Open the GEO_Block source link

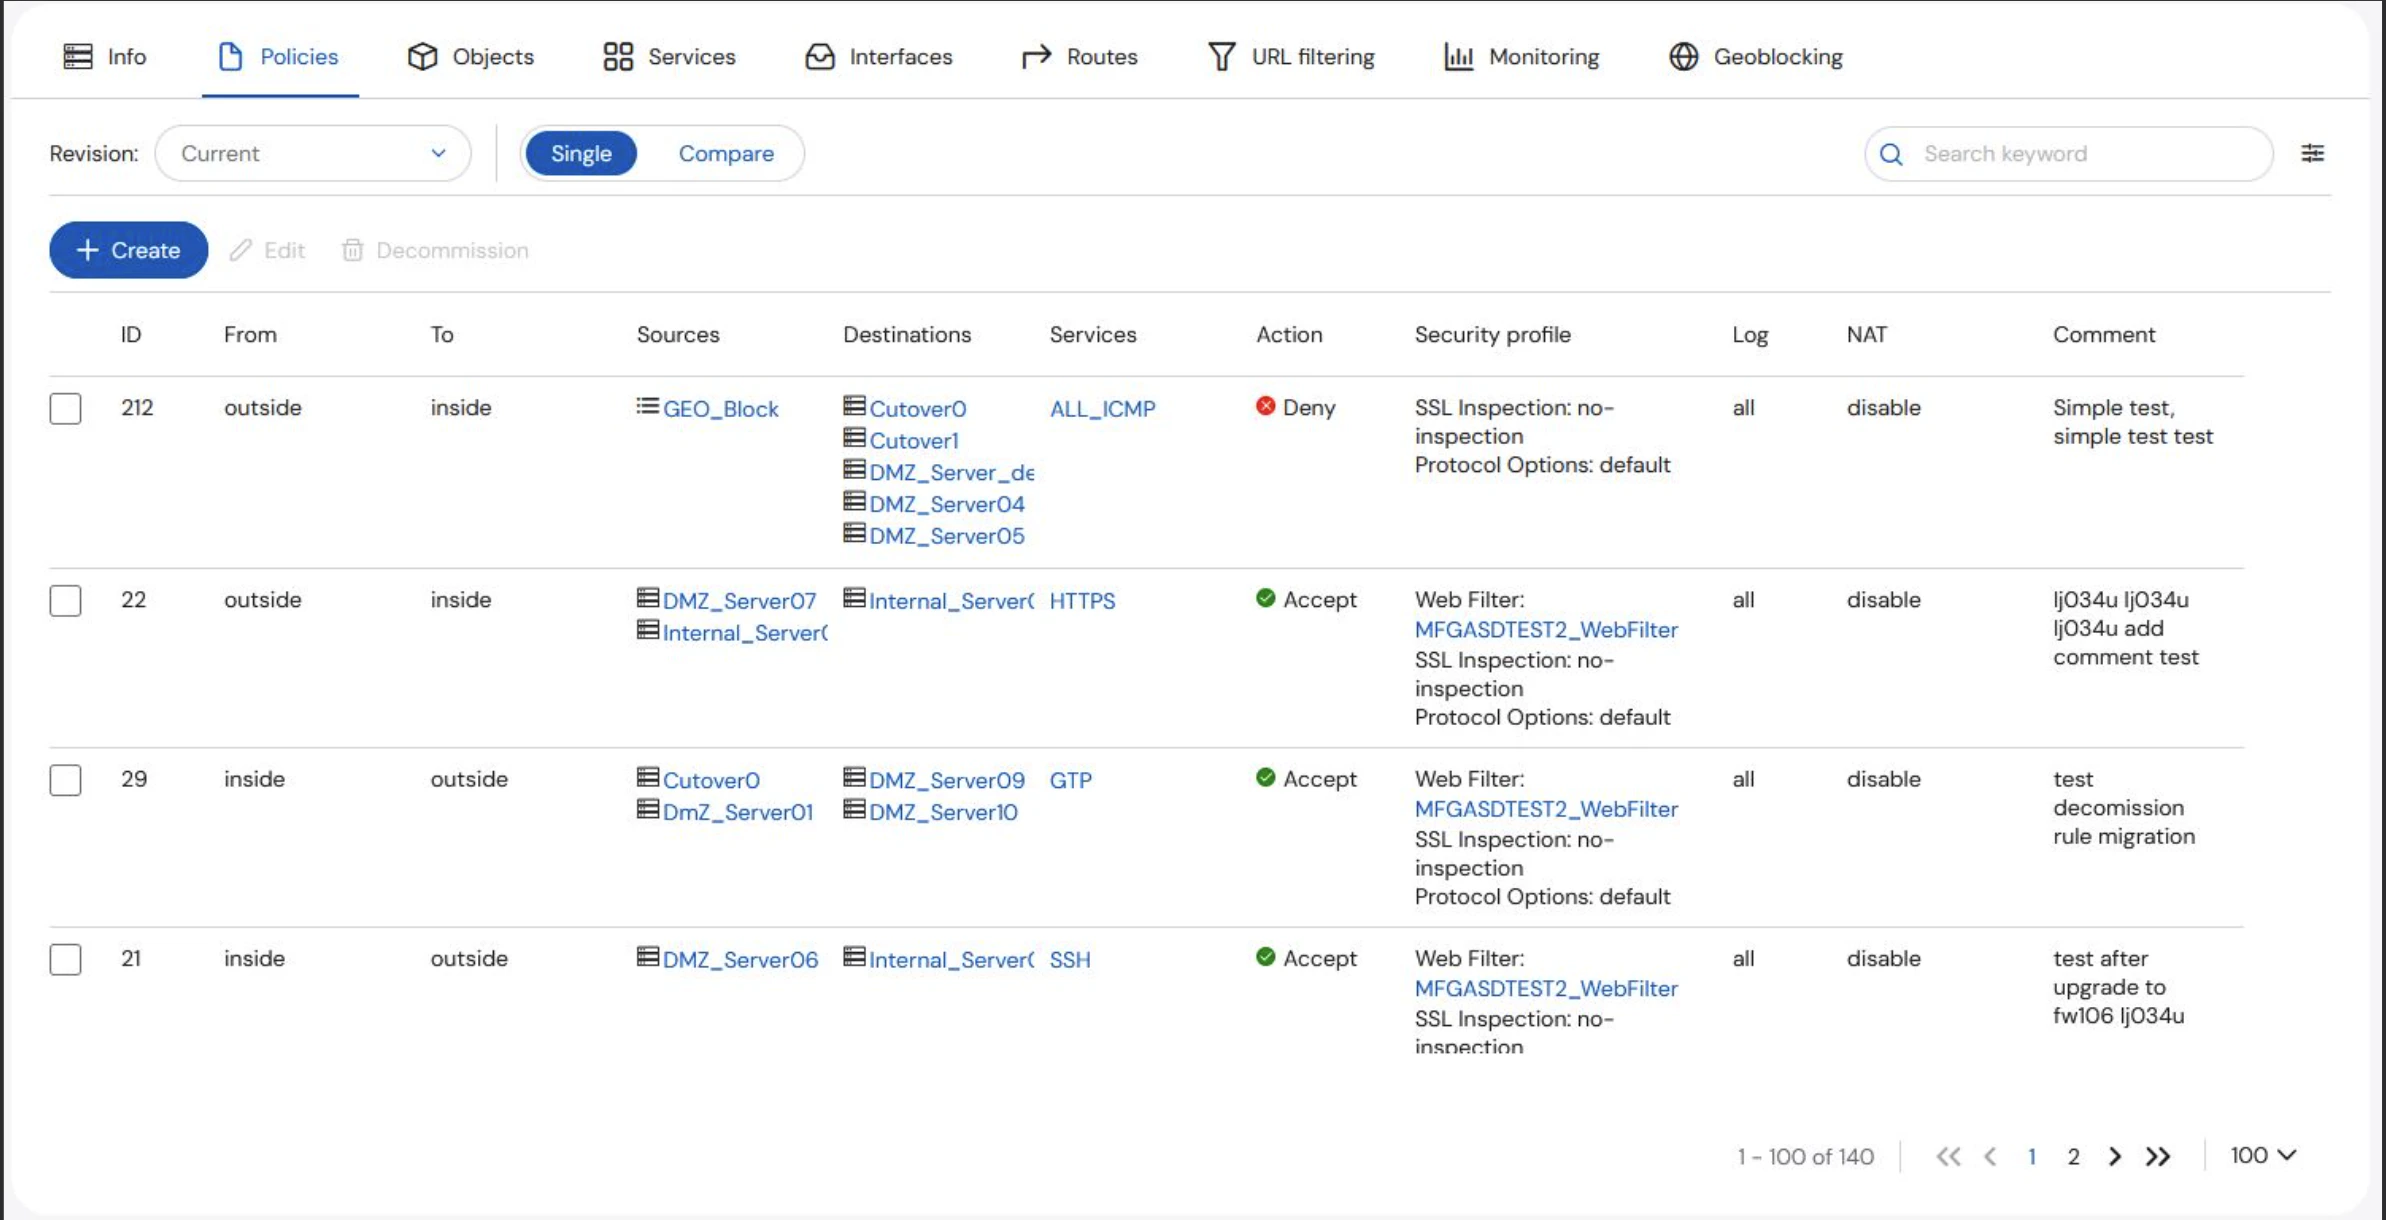[x=720, y=408]
